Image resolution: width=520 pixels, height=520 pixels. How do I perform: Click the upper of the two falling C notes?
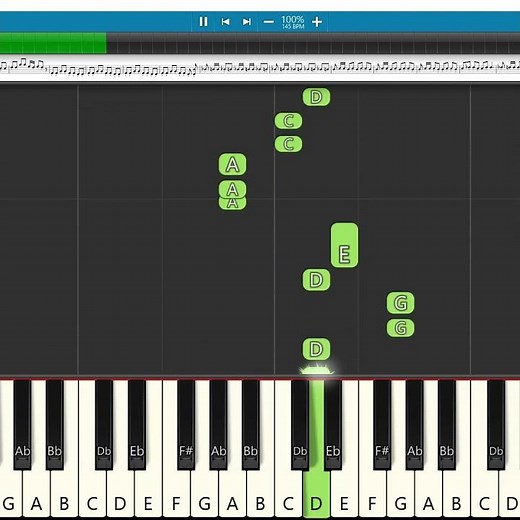(x=289, y=121)
